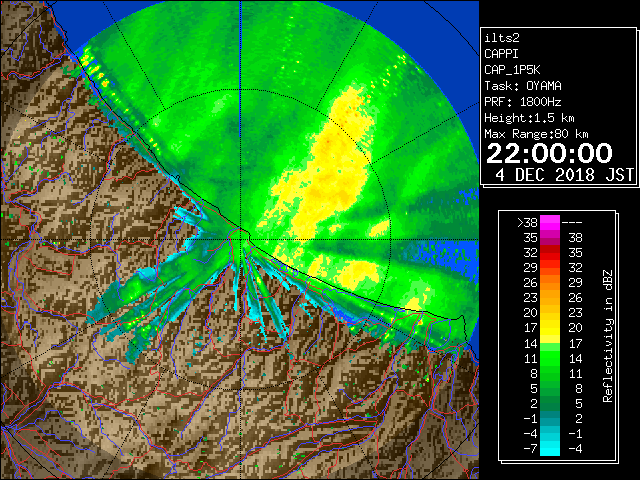Click the large "22:00:00" timestamp
The height and width of the screenshot is (480, 640).
point(549,153)
